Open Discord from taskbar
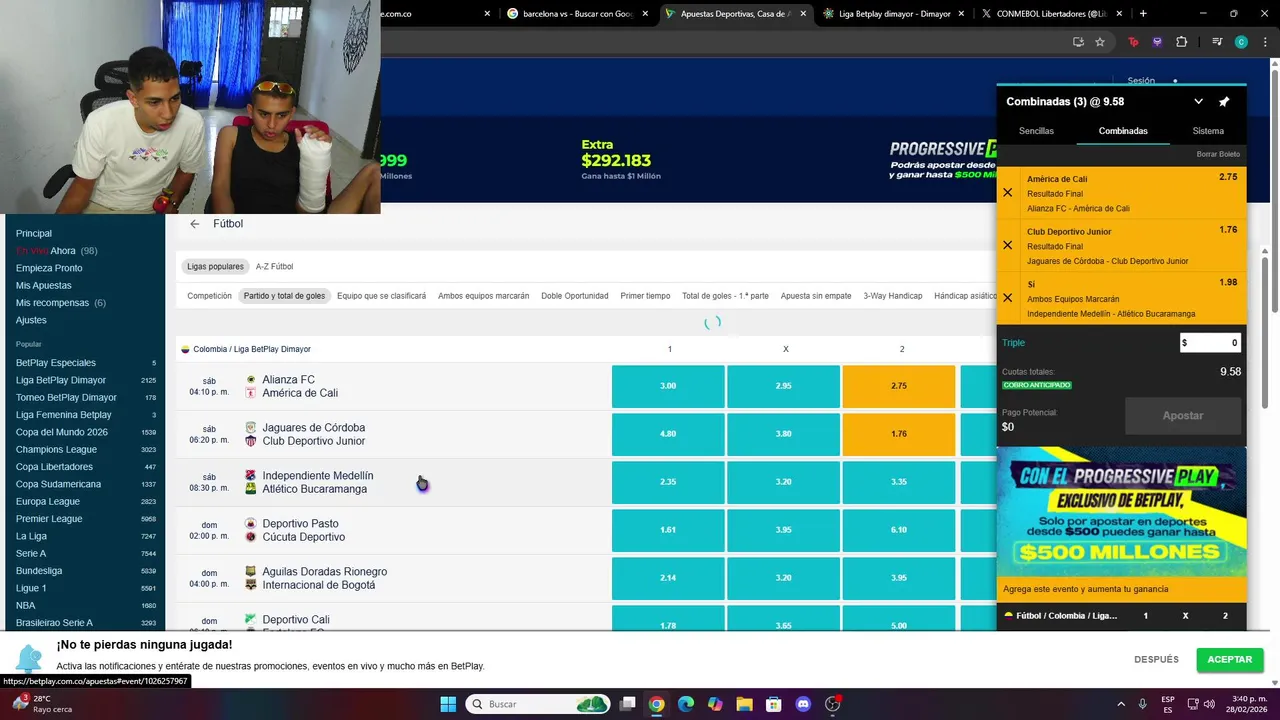The height and width of the screenshot is (720, 1280). click(x=803, y=704)
